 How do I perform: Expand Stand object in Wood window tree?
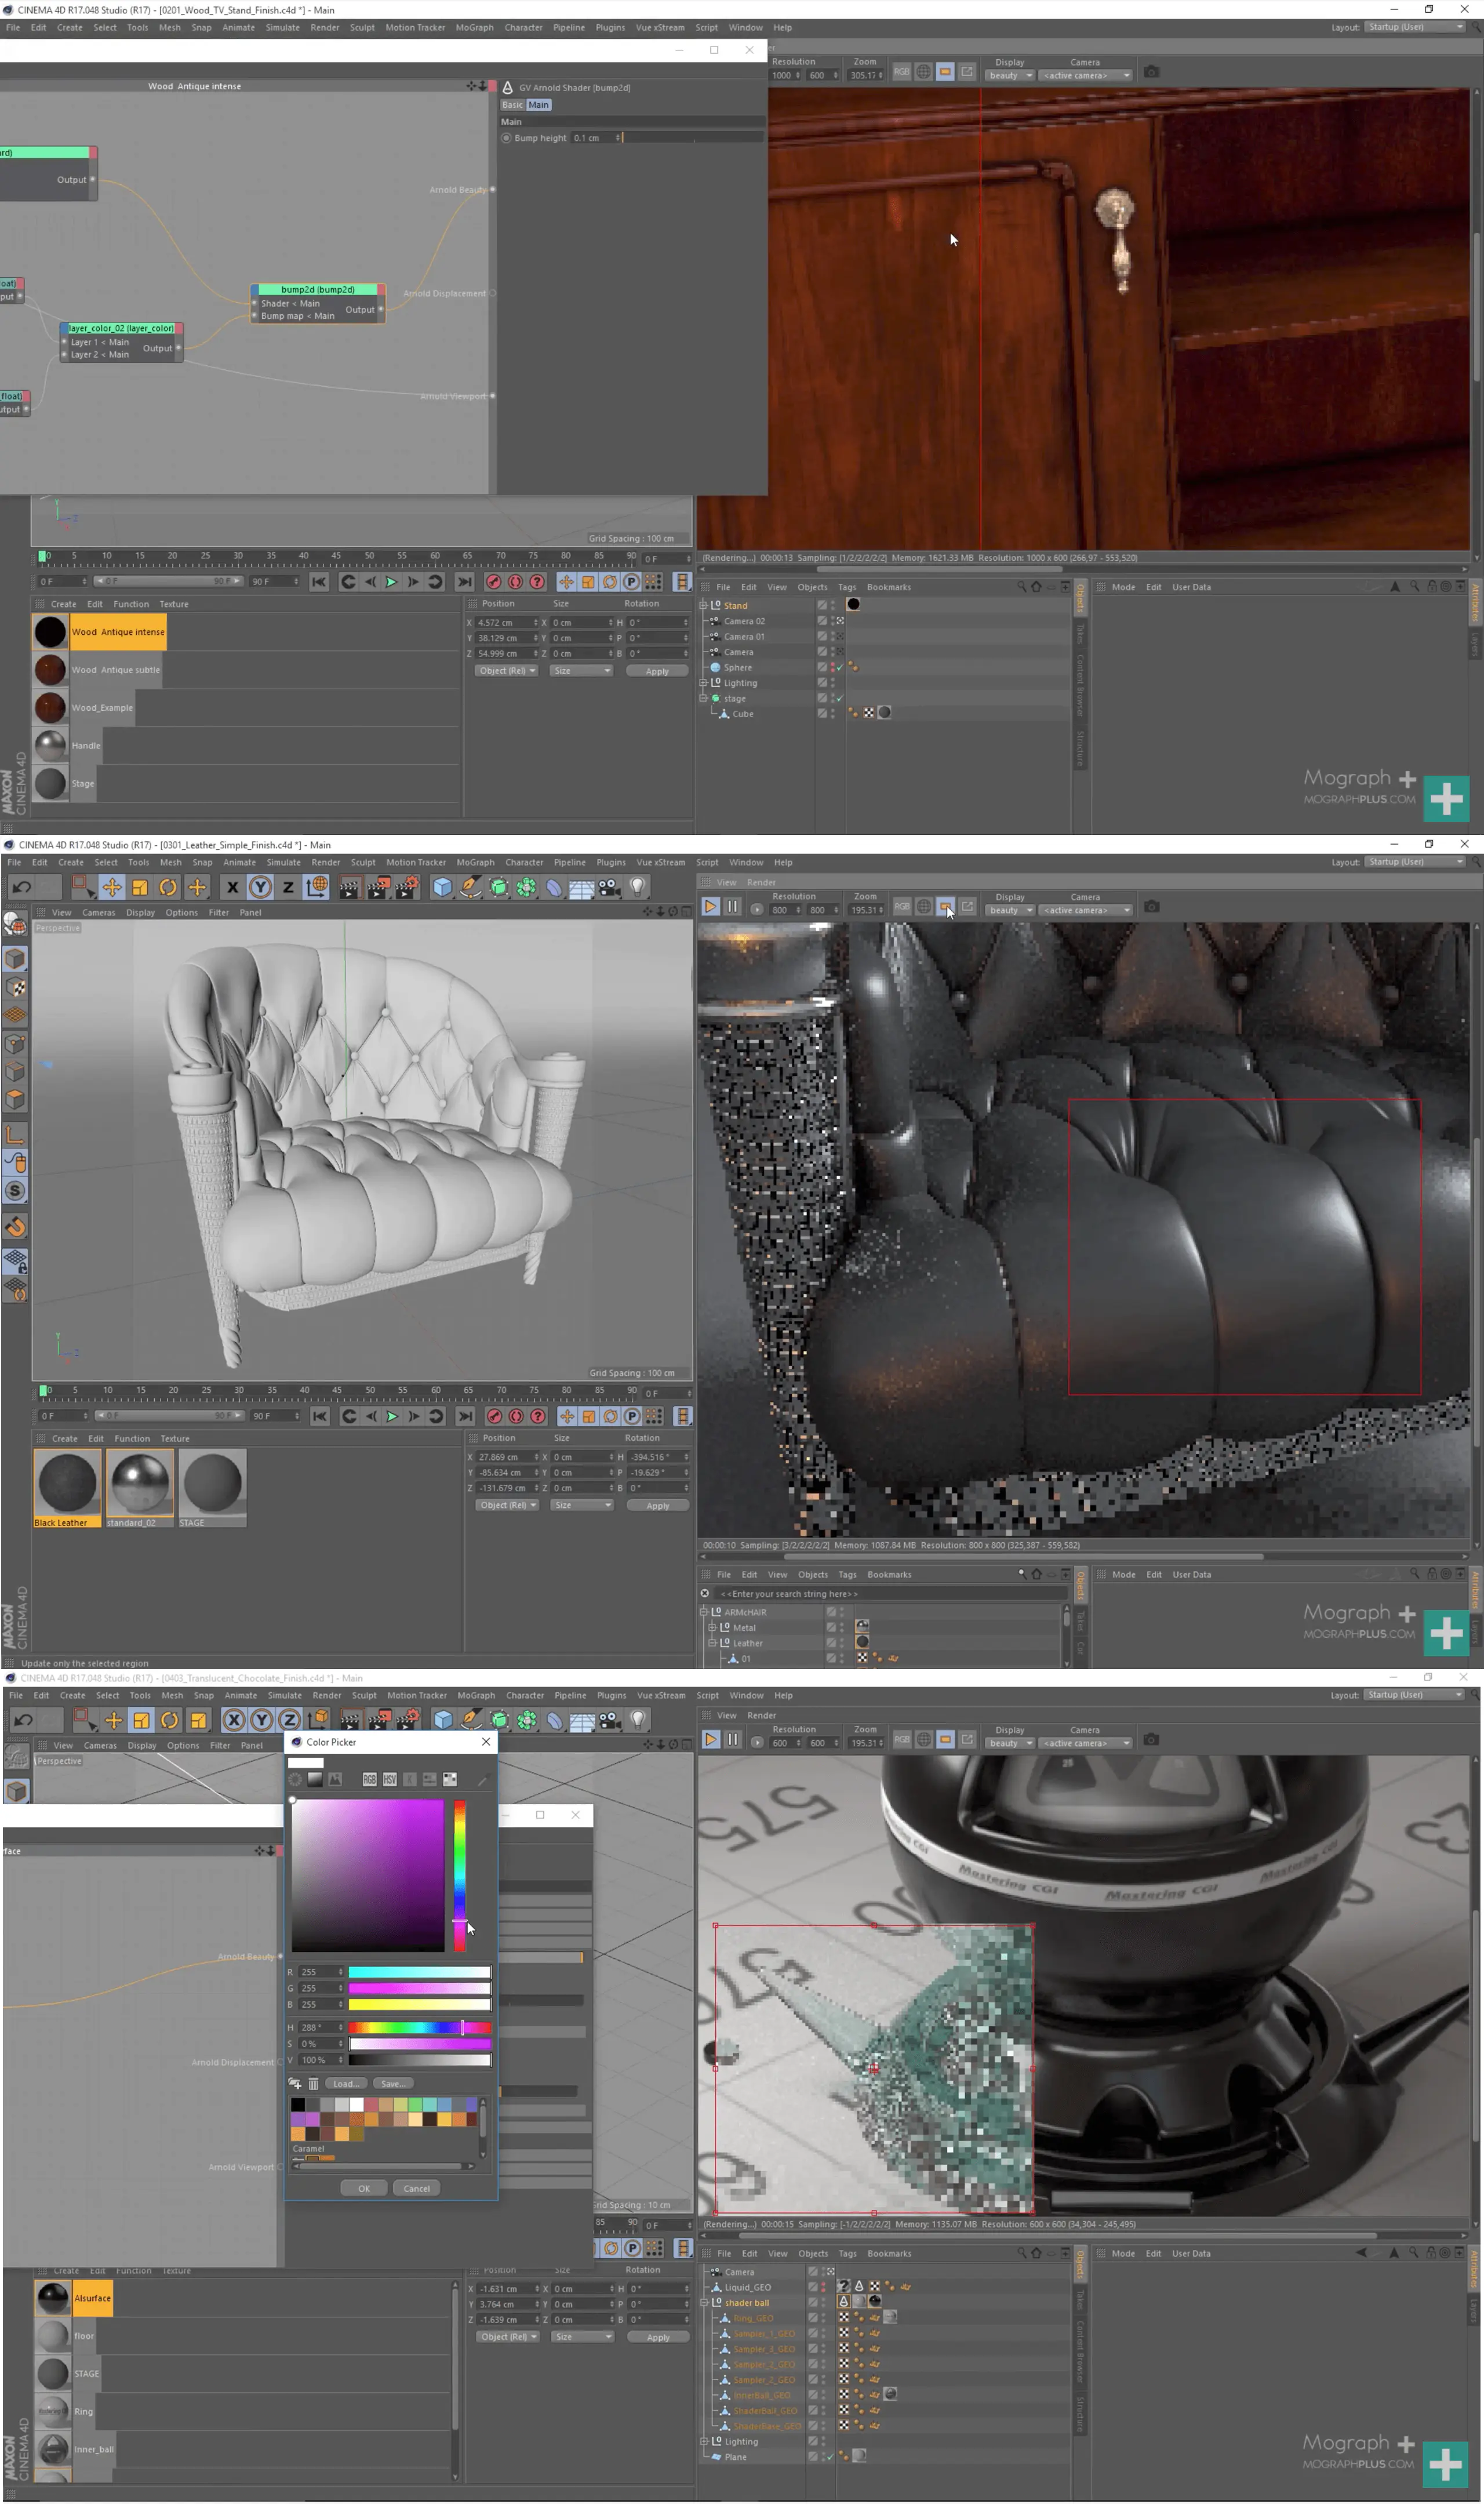[703, 606]
